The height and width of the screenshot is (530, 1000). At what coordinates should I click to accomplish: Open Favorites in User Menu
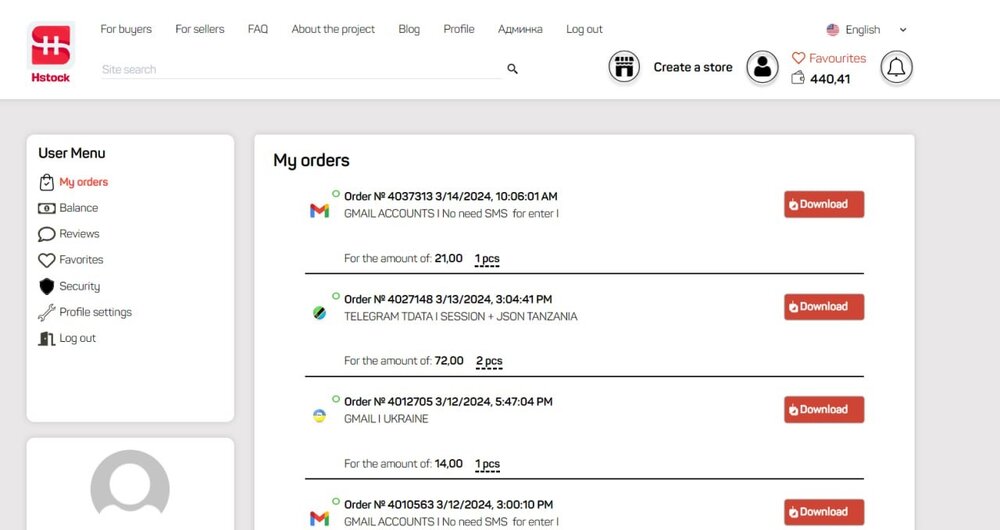tap(81, 260)
